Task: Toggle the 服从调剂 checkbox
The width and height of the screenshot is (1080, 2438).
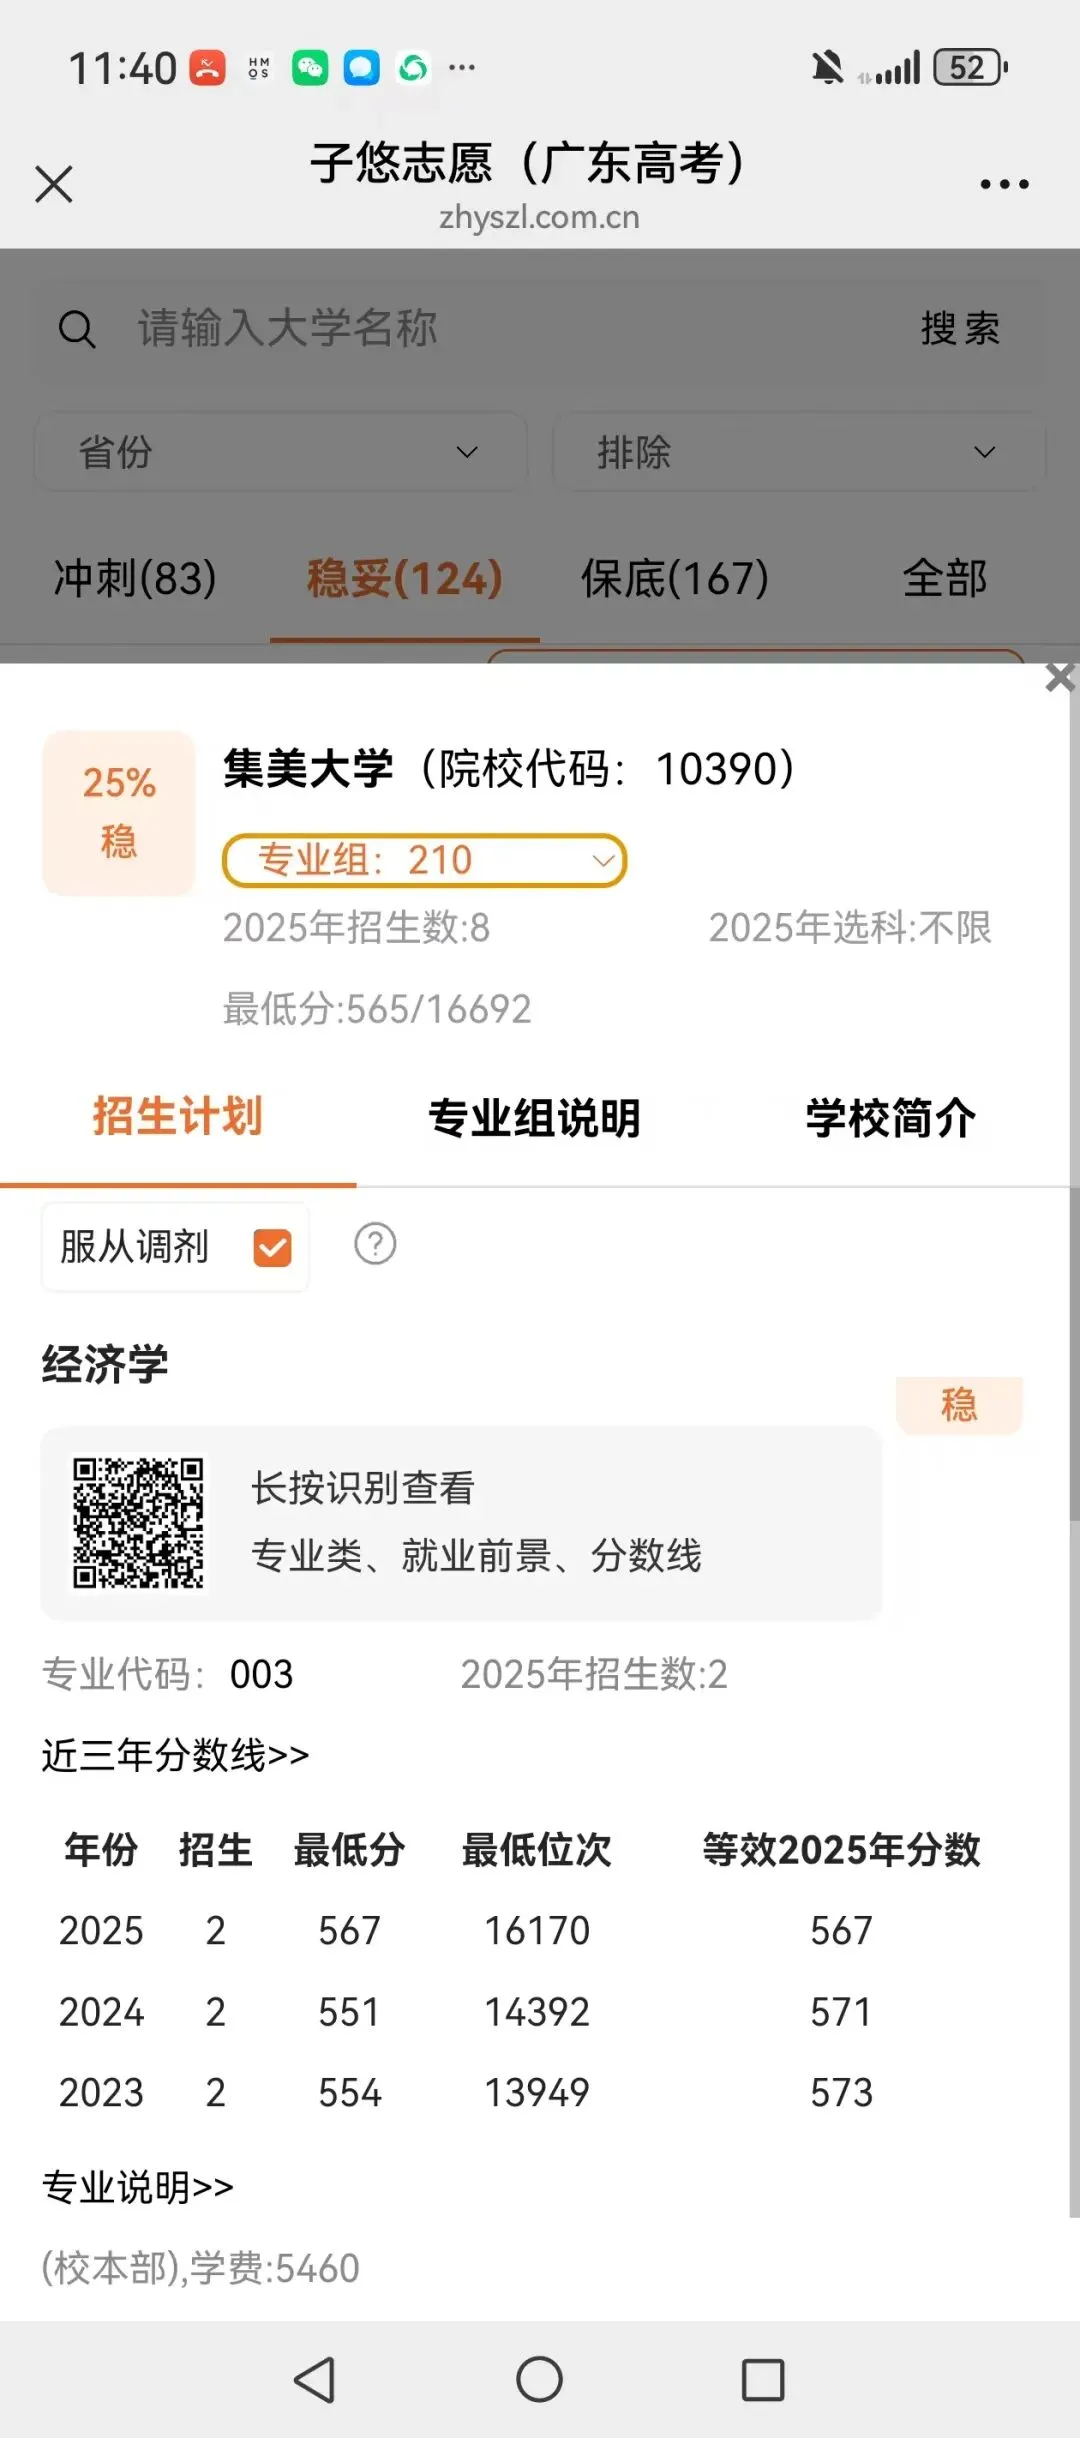Action: click(273, 1247)
